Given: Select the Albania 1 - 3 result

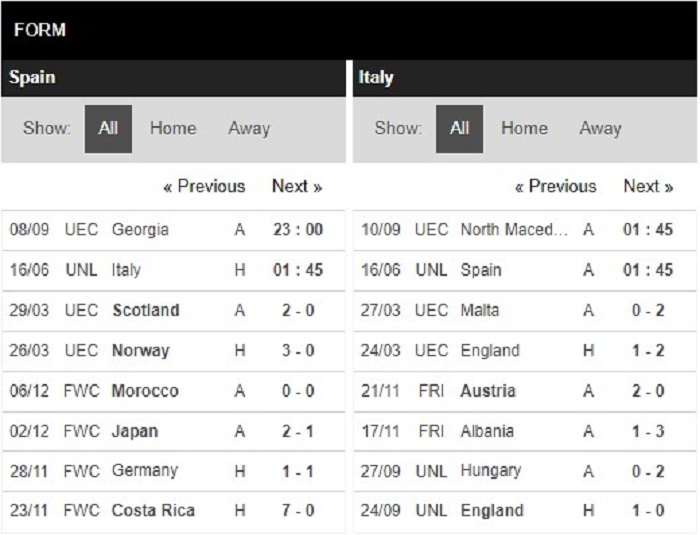Looking at the screenshot, I should click(648, 431).
